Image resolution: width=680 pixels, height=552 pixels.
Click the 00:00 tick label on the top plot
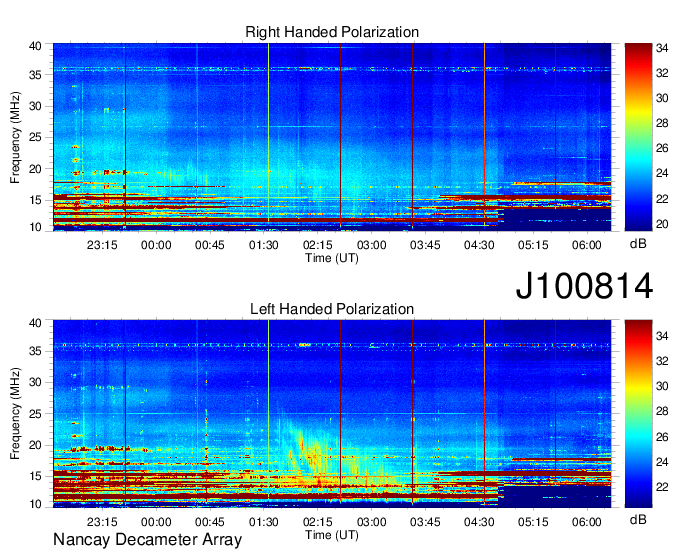click(x=156, y=245)
